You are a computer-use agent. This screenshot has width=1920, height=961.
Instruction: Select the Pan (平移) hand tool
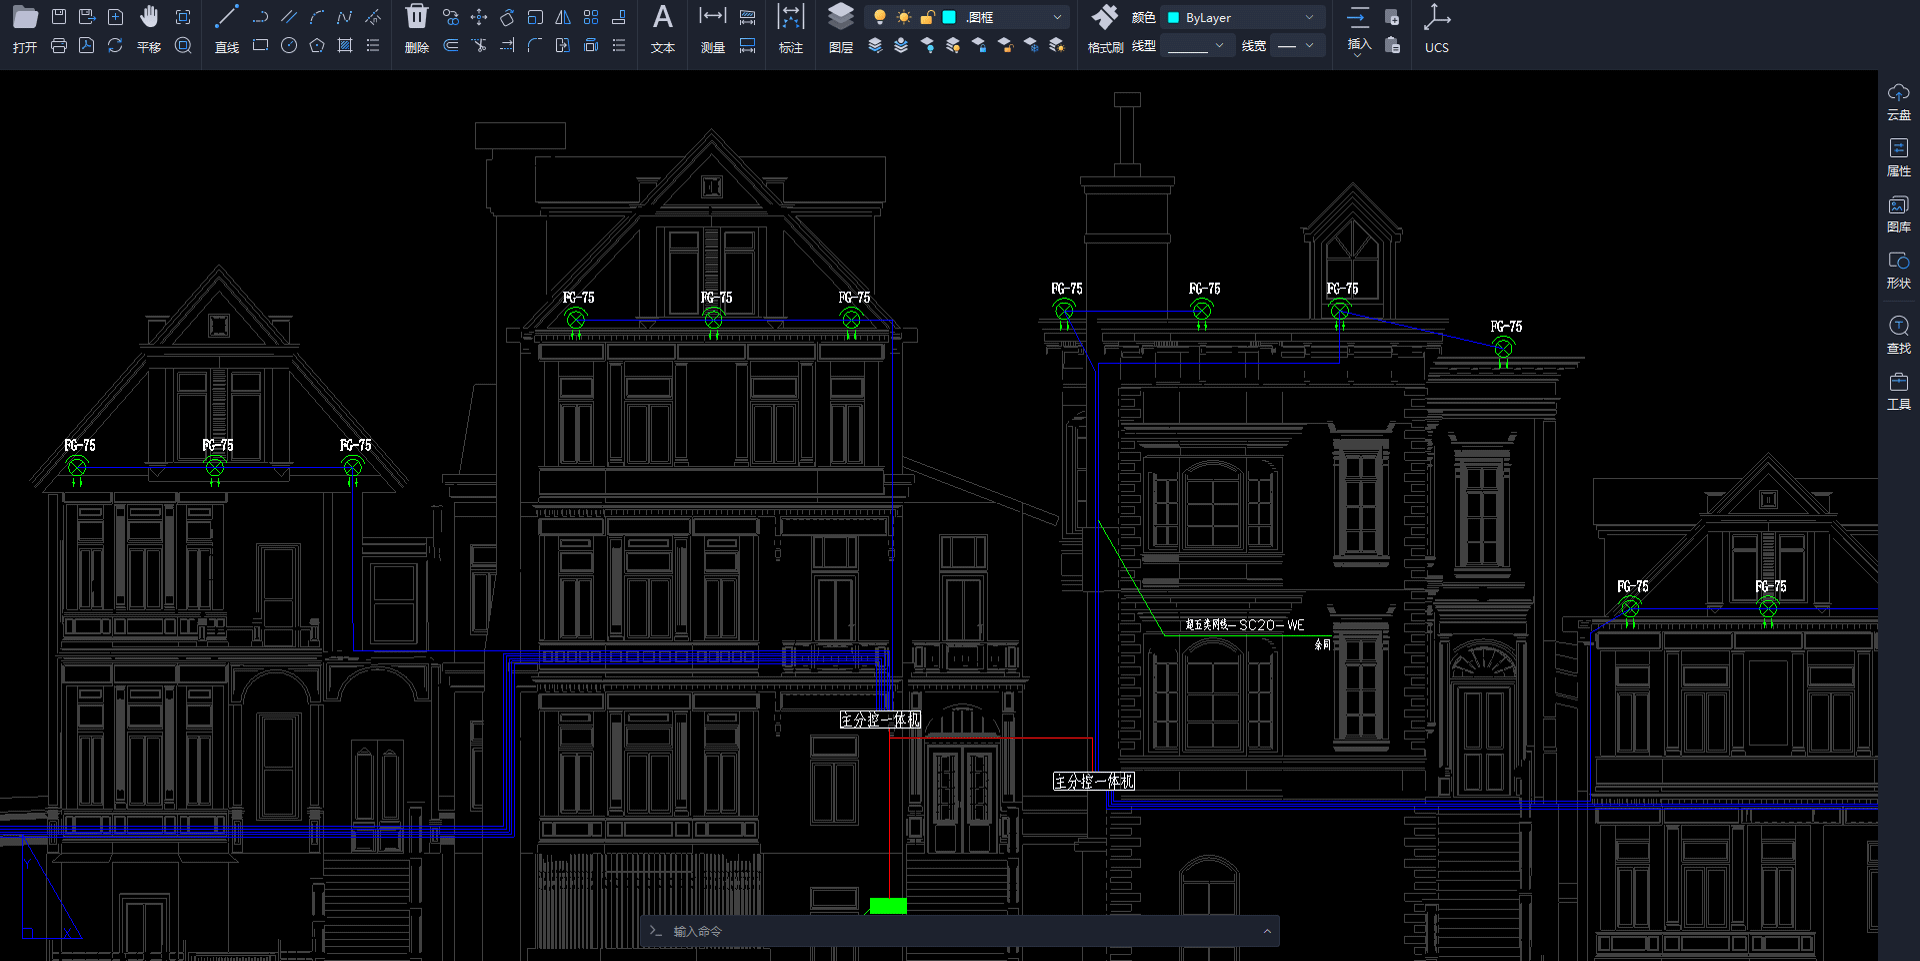click(x=149, y=18)
